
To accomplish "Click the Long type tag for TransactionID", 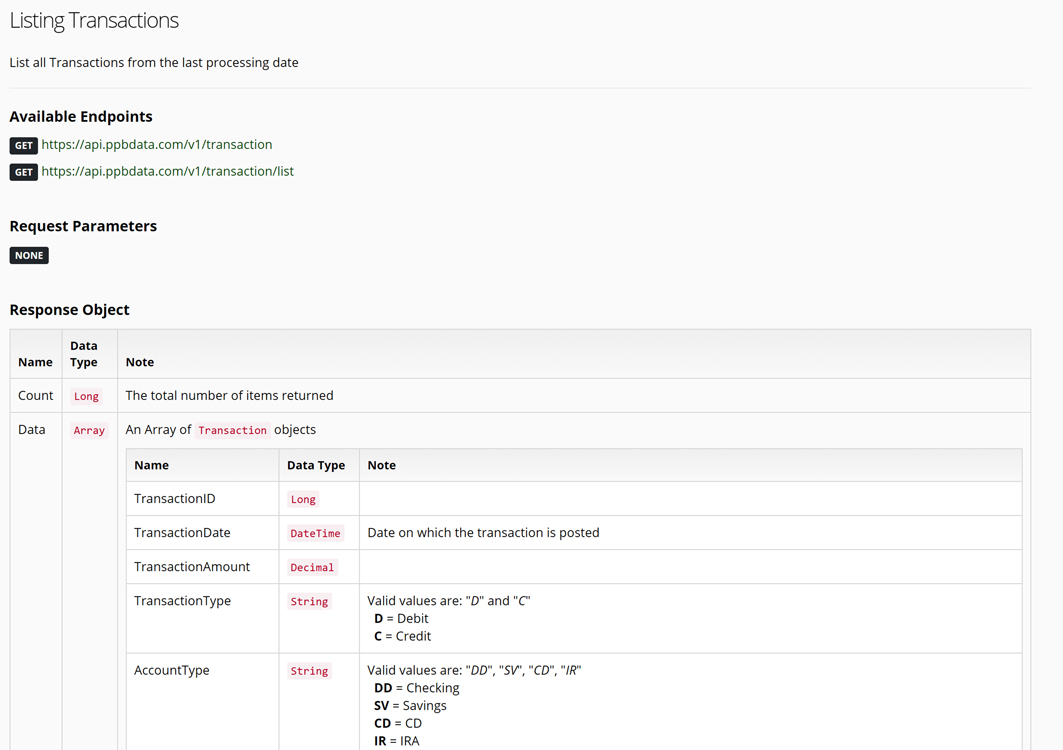I will (x=303, y=499).
